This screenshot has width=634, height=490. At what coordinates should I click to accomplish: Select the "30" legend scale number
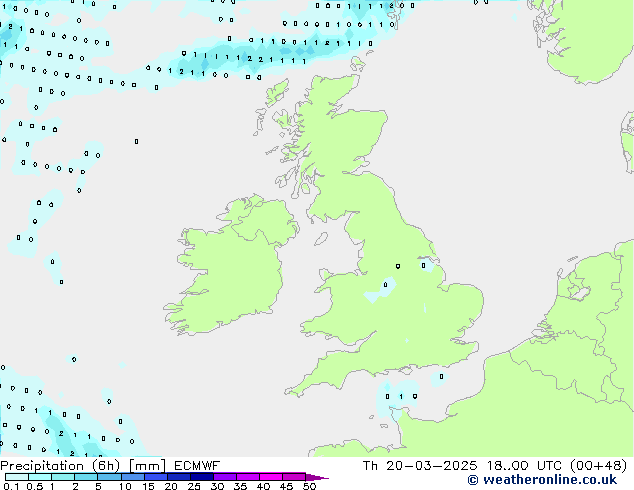(217, 486)
